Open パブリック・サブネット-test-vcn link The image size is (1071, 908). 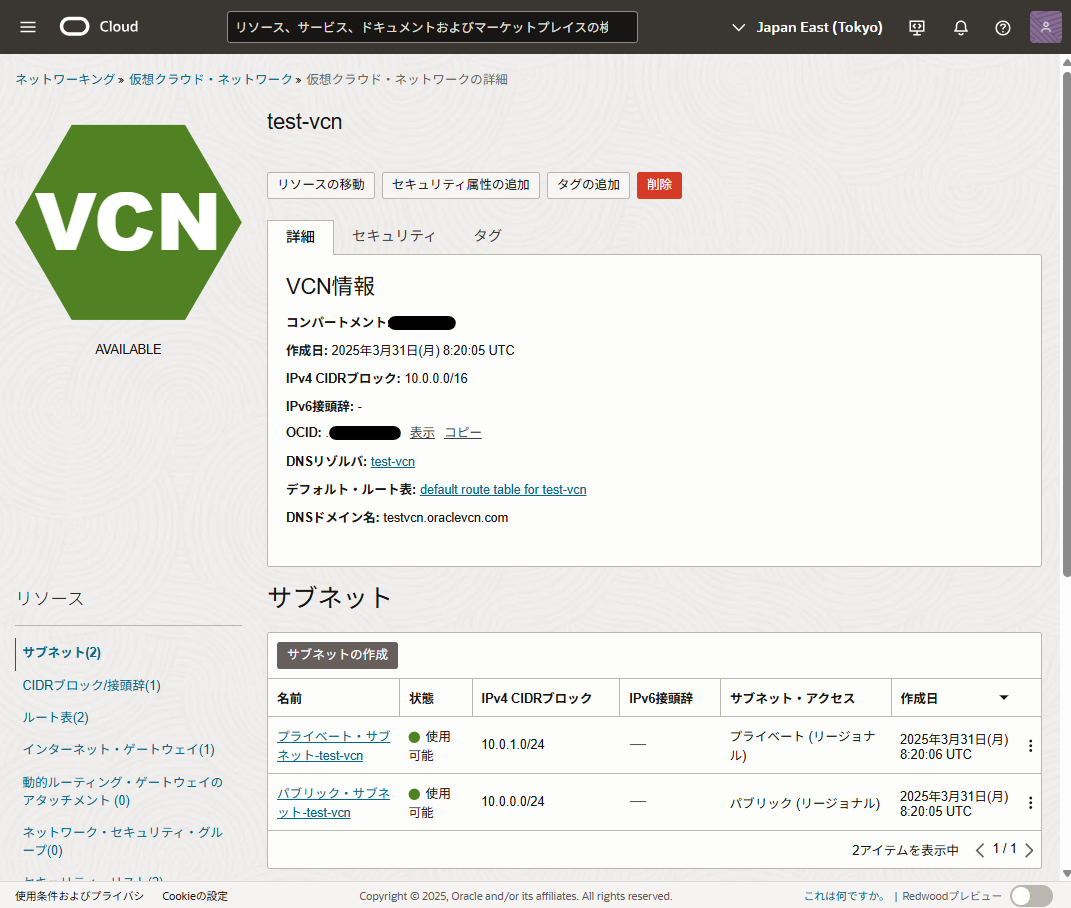coord(333,803)
